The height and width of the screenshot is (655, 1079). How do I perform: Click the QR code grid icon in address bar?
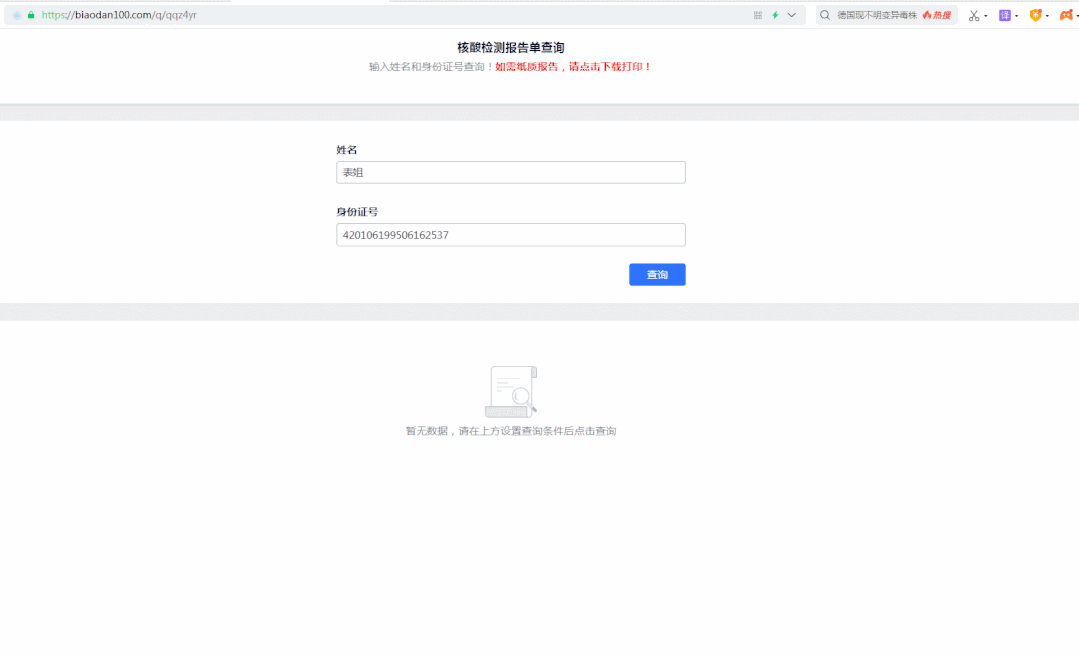pos(758,15)
